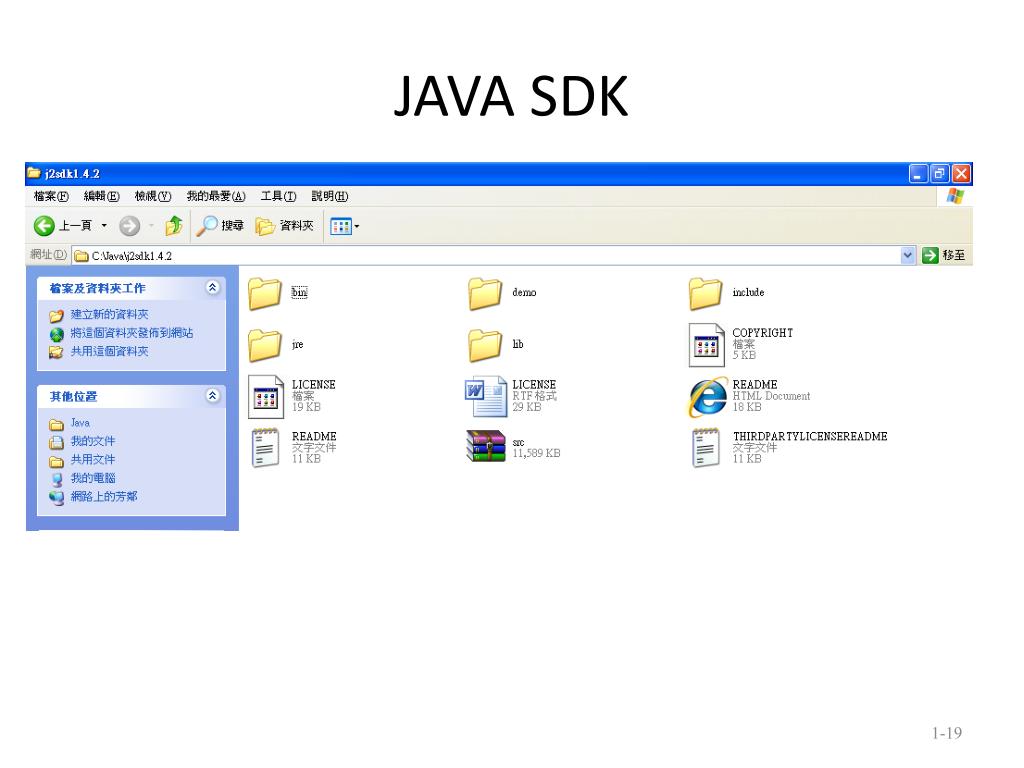Click the Network Neighborhood (網路上的芳鄰) icon
This screenshot has height=768, width=1024.
pyautogui.click(x=56, y=498)
